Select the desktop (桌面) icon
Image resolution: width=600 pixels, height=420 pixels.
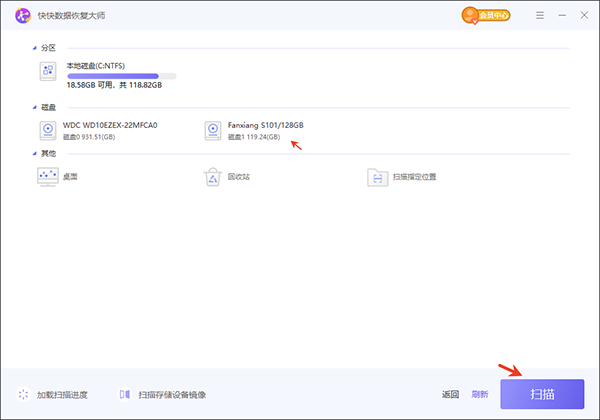pos(48,177)
